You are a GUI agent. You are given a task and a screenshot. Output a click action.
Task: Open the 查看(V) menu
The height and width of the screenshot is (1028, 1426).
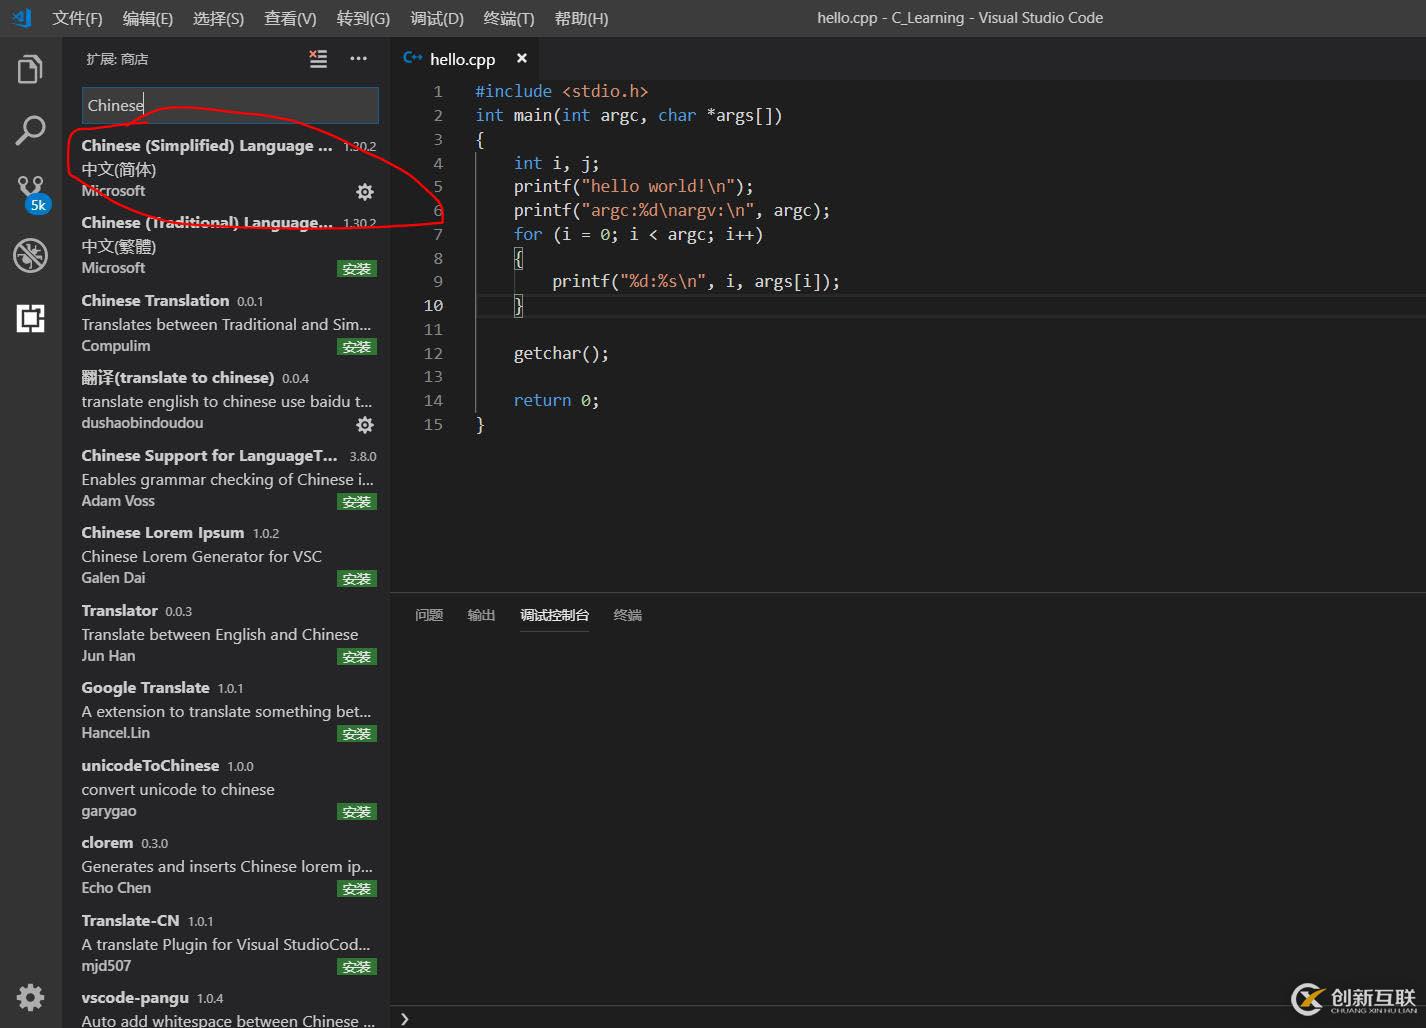pos(290,18)
